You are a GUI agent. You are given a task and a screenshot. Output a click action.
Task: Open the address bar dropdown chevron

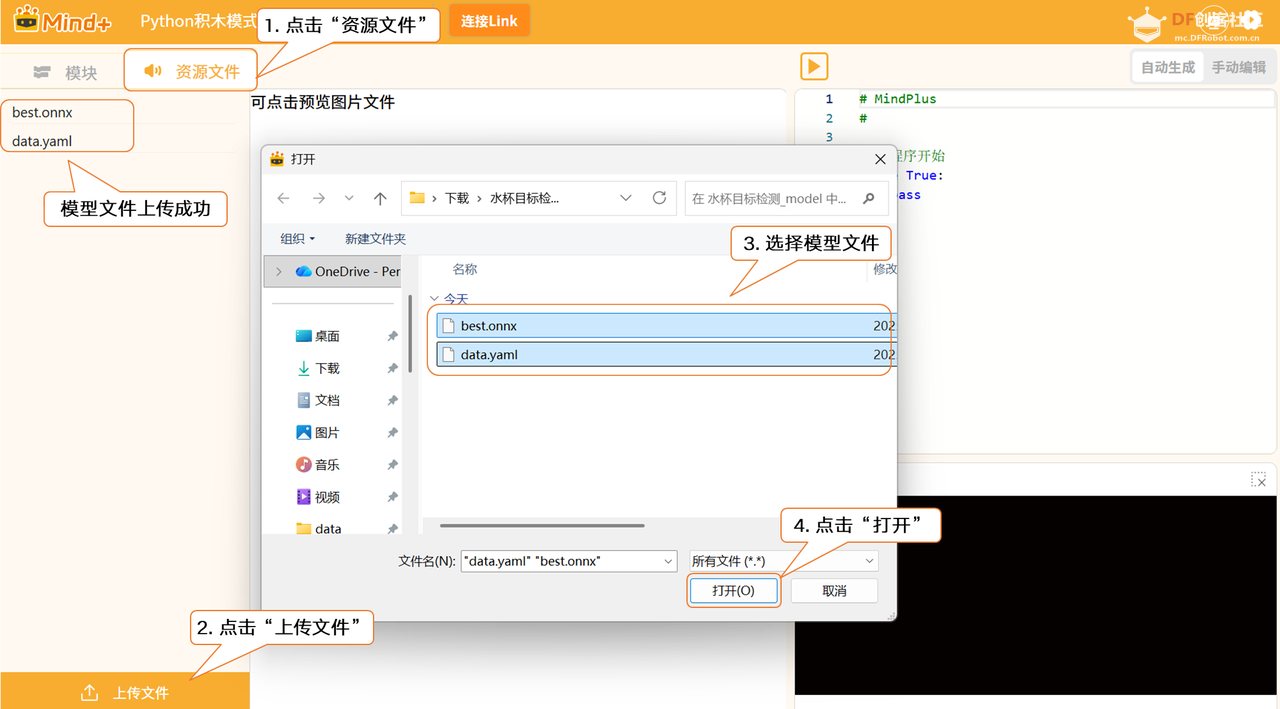pos(626,198)
